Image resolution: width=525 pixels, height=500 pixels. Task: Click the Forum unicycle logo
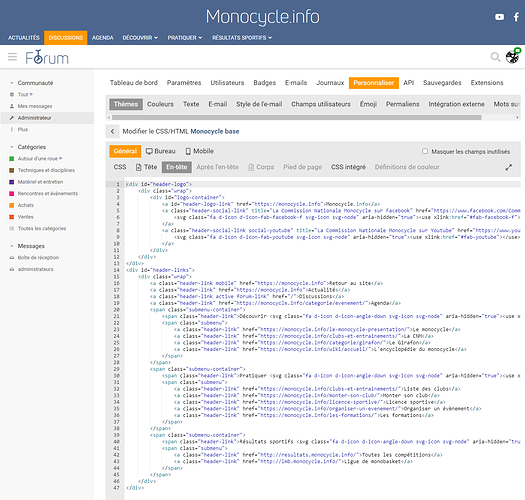(47, 57)
